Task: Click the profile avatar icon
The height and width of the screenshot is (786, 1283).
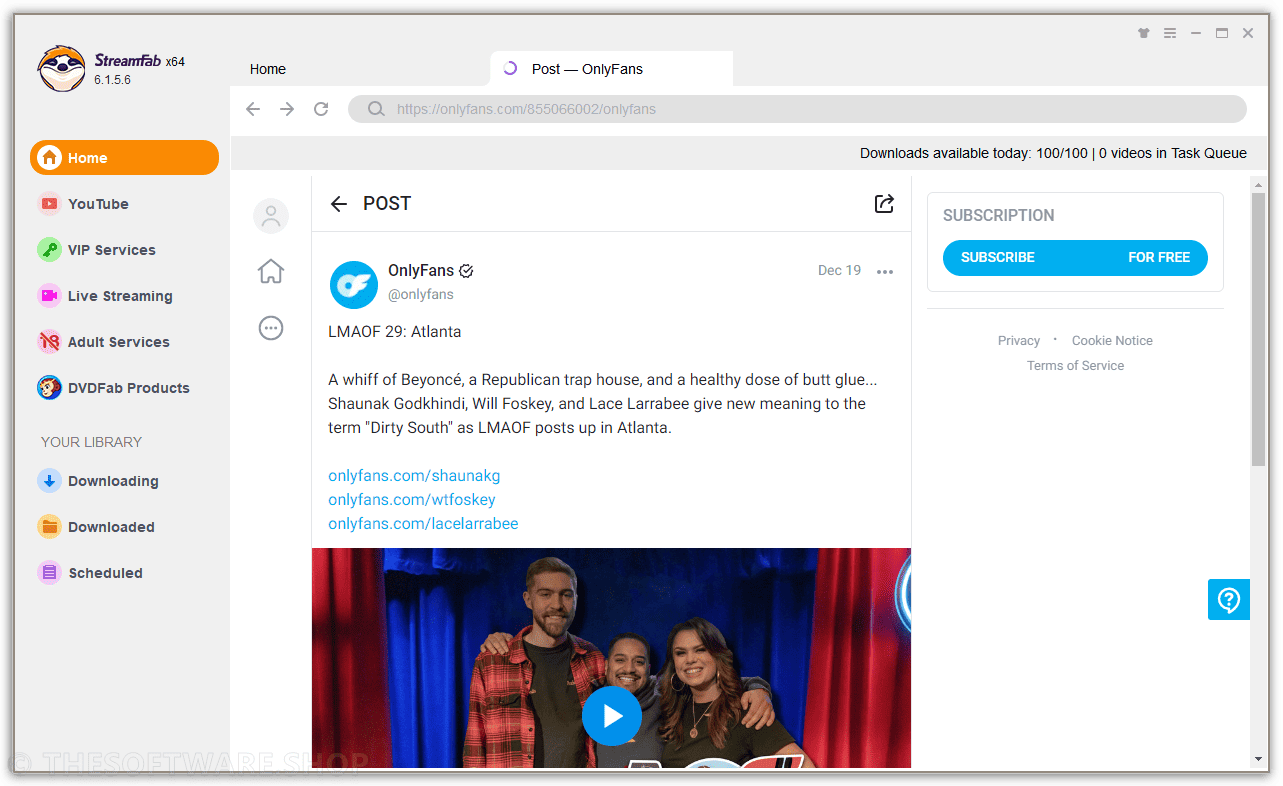Action: pyautogui.click(x=271, y=217)
